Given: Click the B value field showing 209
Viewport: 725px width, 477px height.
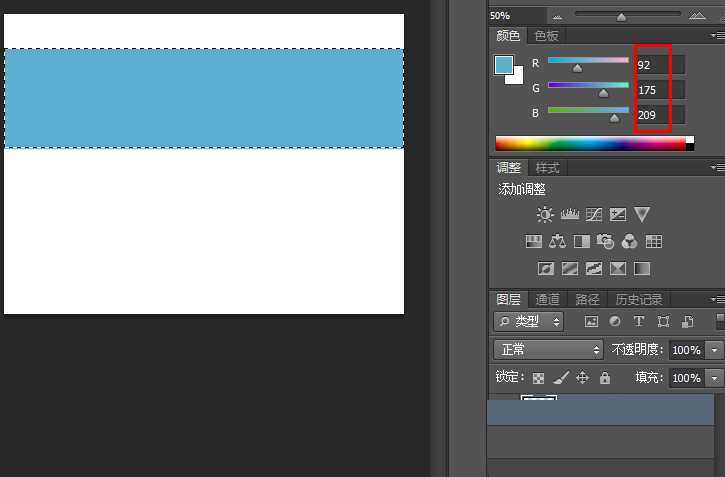Looking at the screenshot, I should [660, 115].
